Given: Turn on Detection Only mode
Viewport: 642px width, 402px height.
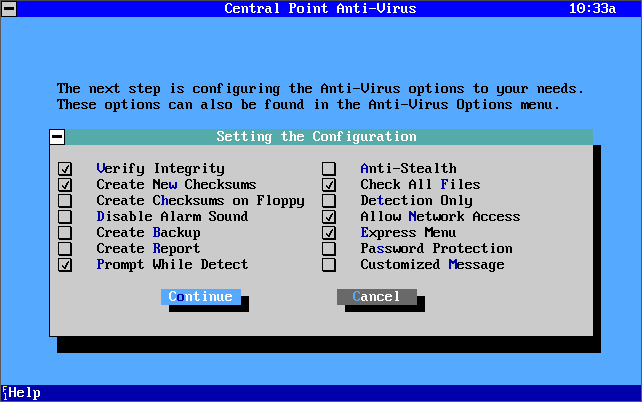Looking at the screenshot, I should click(329, 201).
